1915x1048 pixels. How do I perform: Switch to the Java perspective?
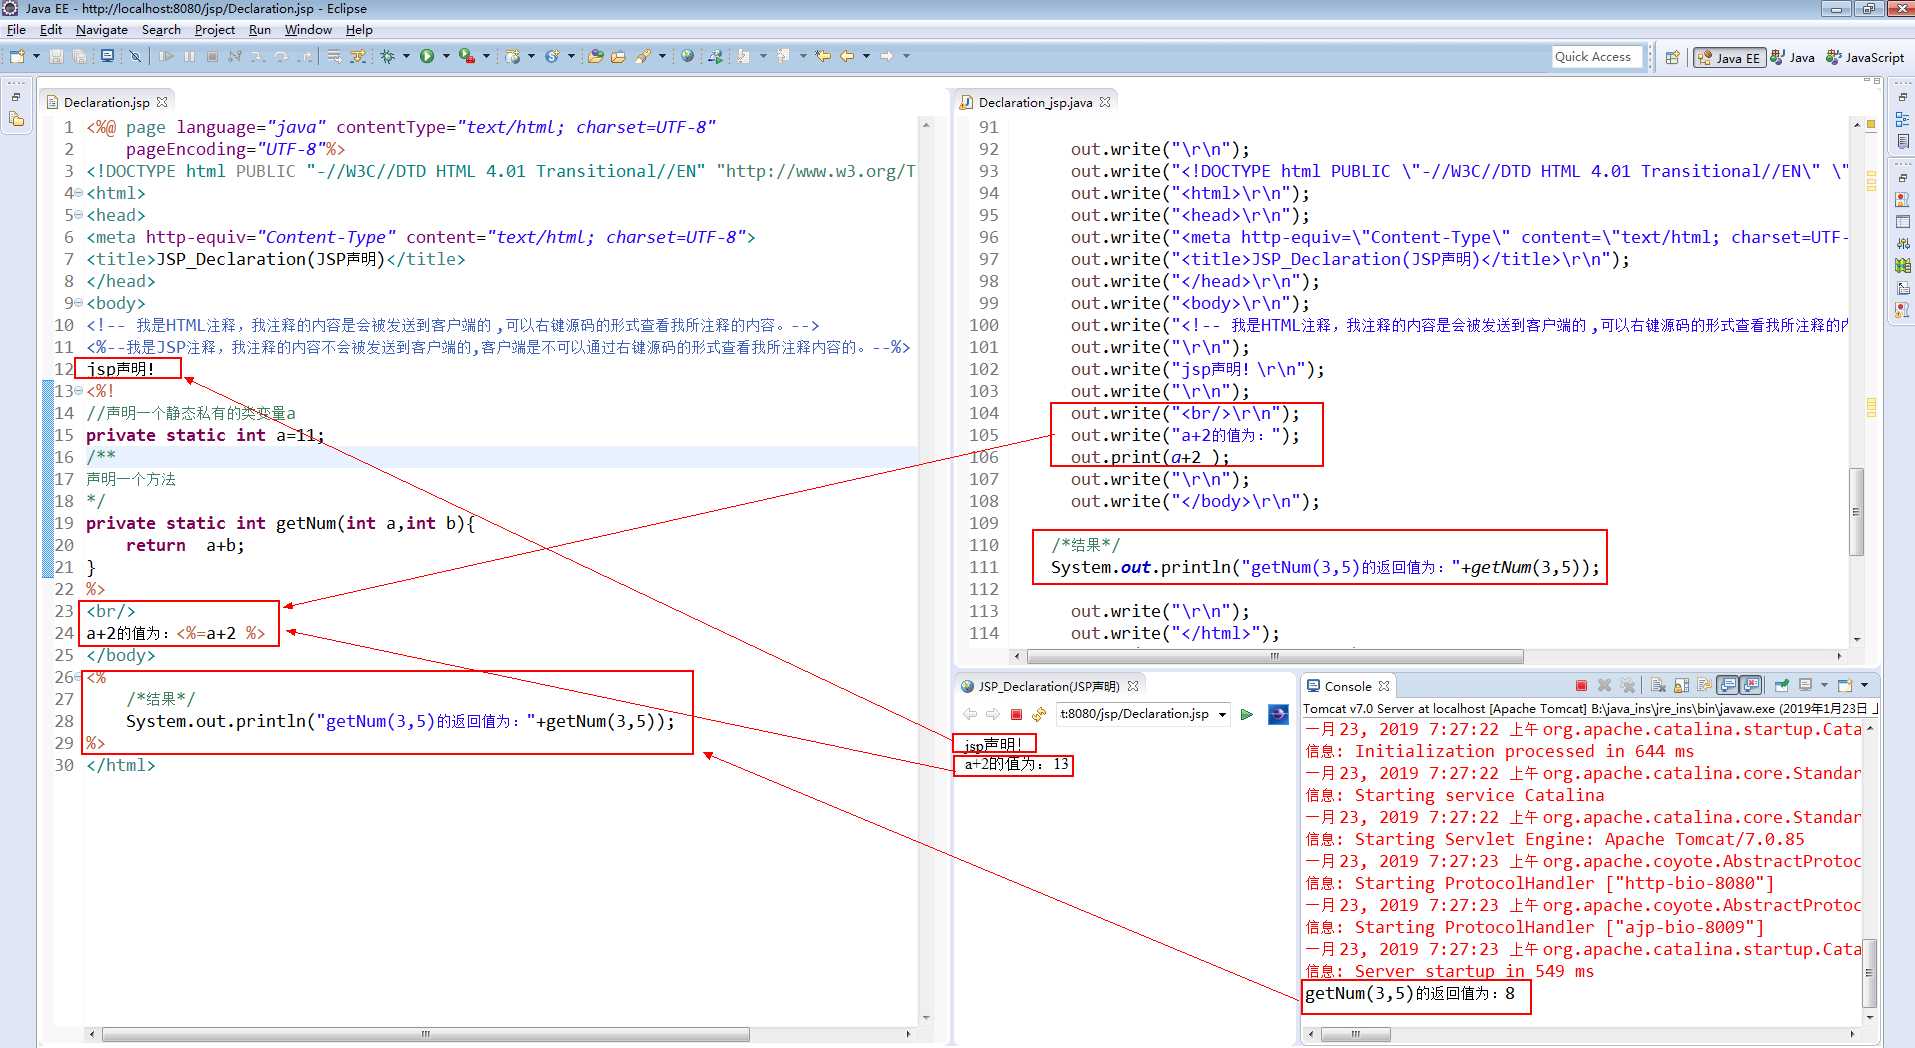click(1793, 58)
